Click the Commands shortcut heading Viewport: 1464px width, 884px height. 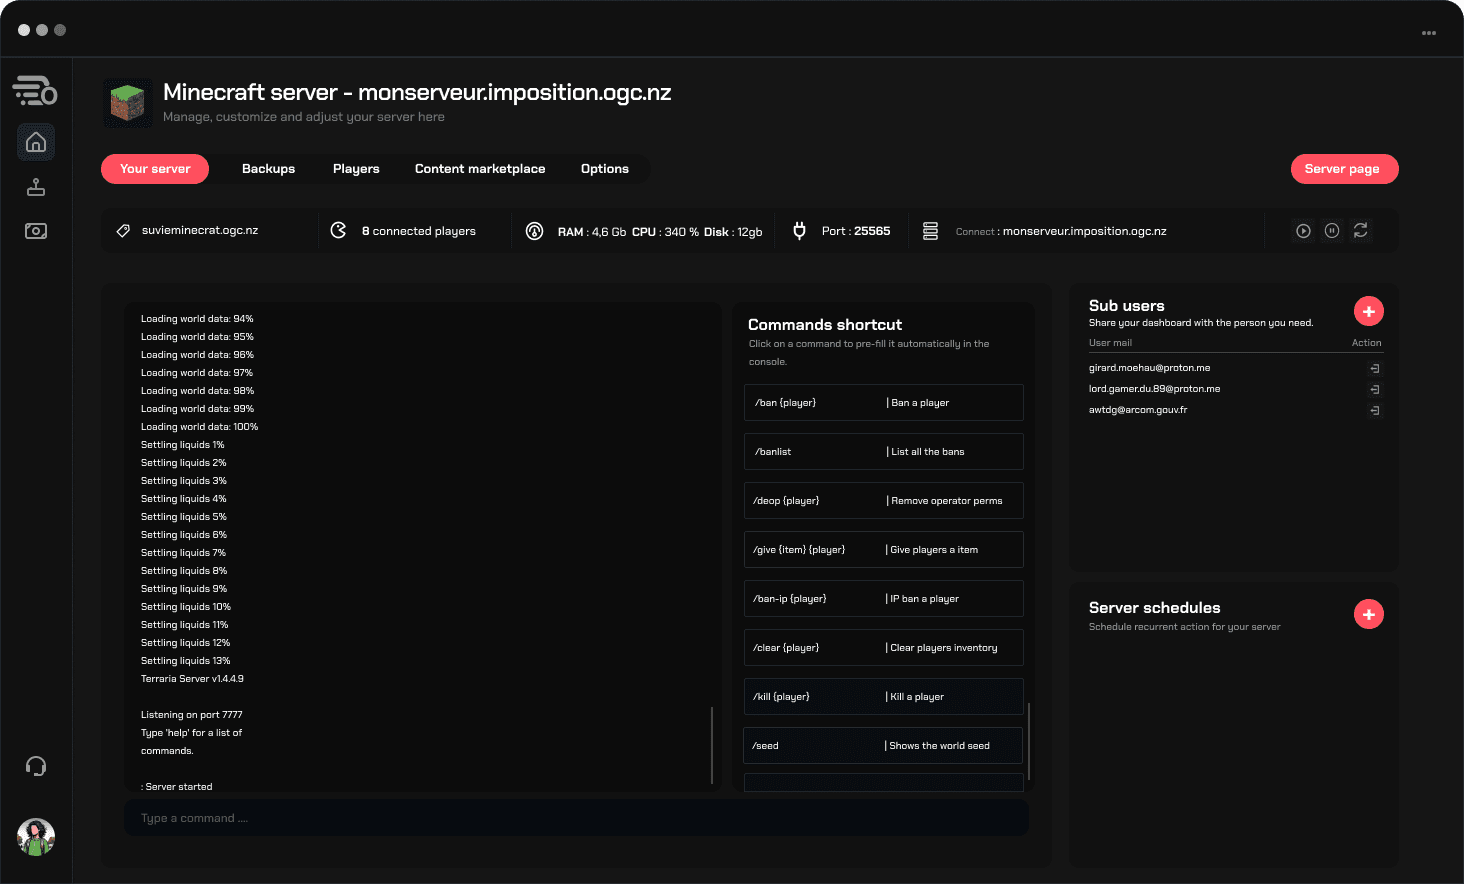click(x=825, y=325)
